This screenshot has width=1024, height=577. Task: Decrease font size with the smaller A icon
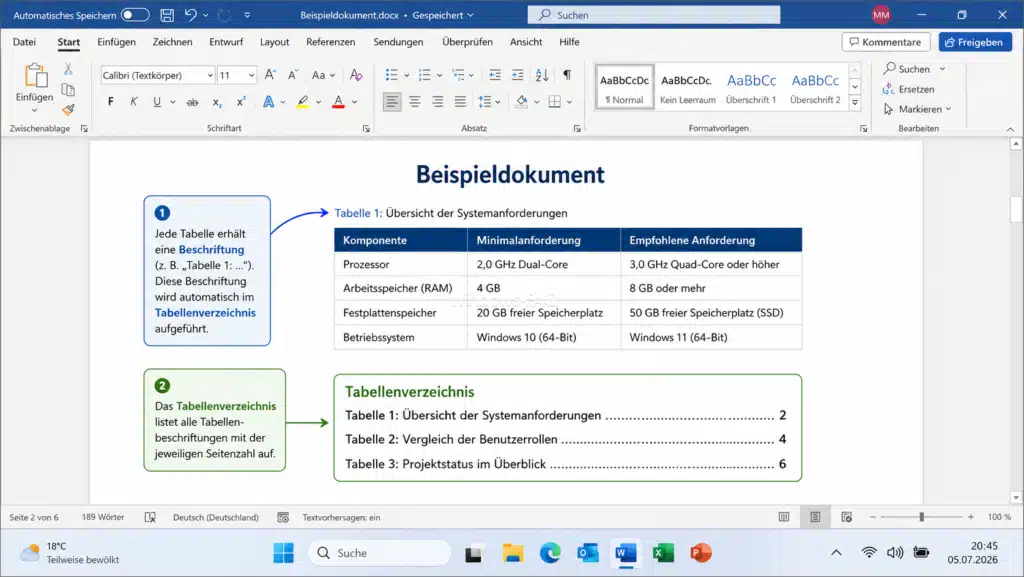coord(293,75)
